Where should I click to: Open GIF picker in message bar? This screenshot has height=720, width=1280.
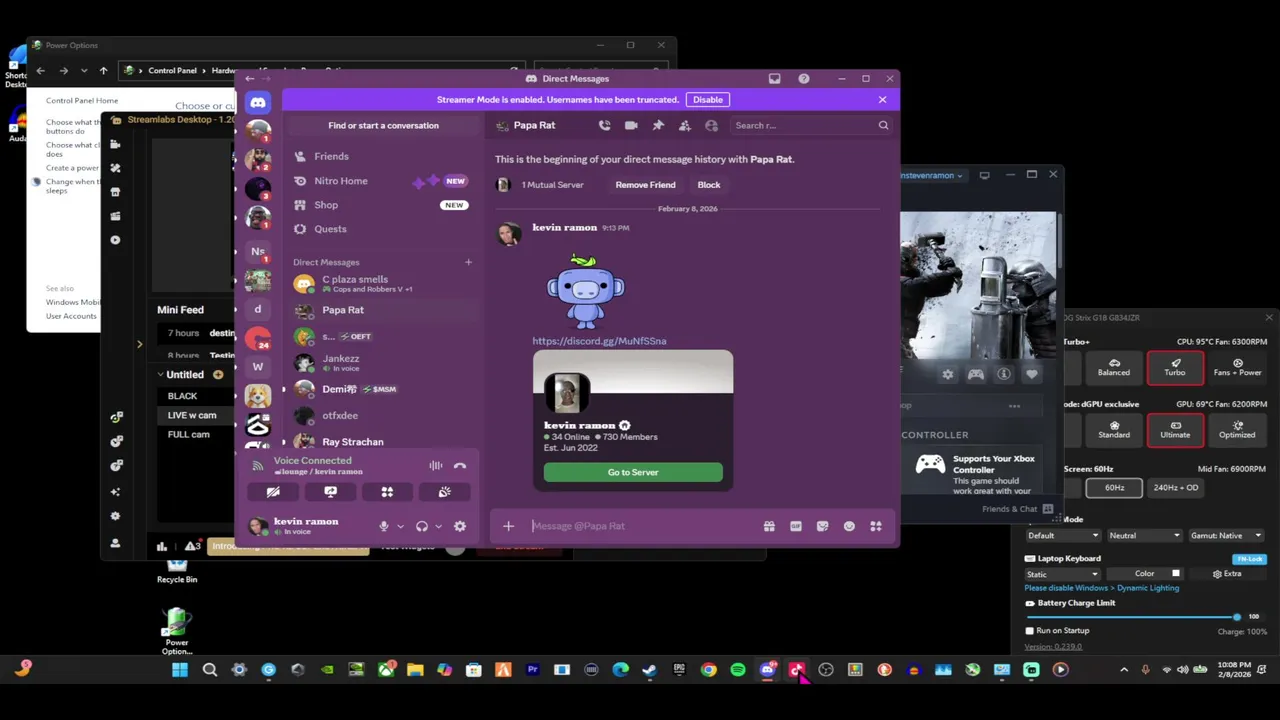pyautogui.click(x=796, y=526)
